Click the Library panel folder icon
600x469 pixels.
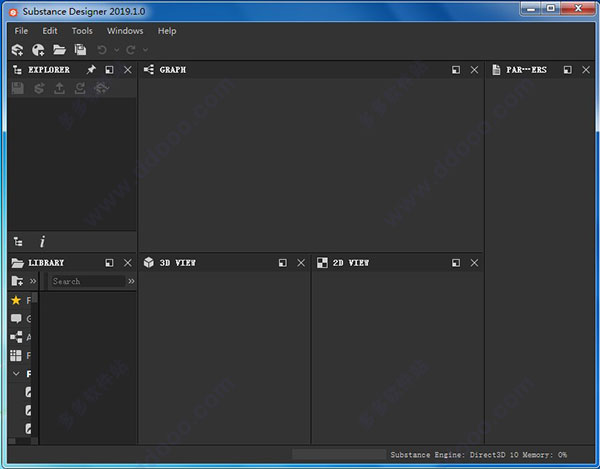(18, 263)
